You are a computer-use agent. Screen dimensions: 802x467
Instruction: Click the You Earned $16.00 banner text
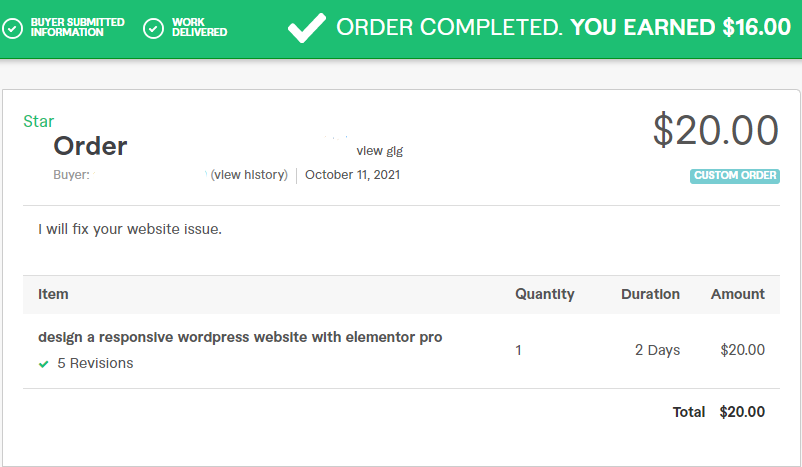tap(680, 28)
